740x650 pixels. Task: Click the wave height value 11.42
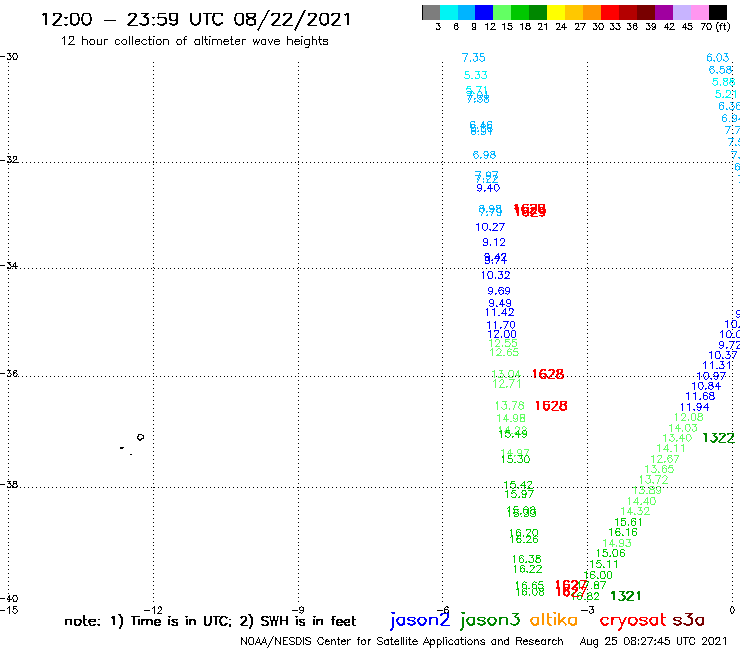499,312
